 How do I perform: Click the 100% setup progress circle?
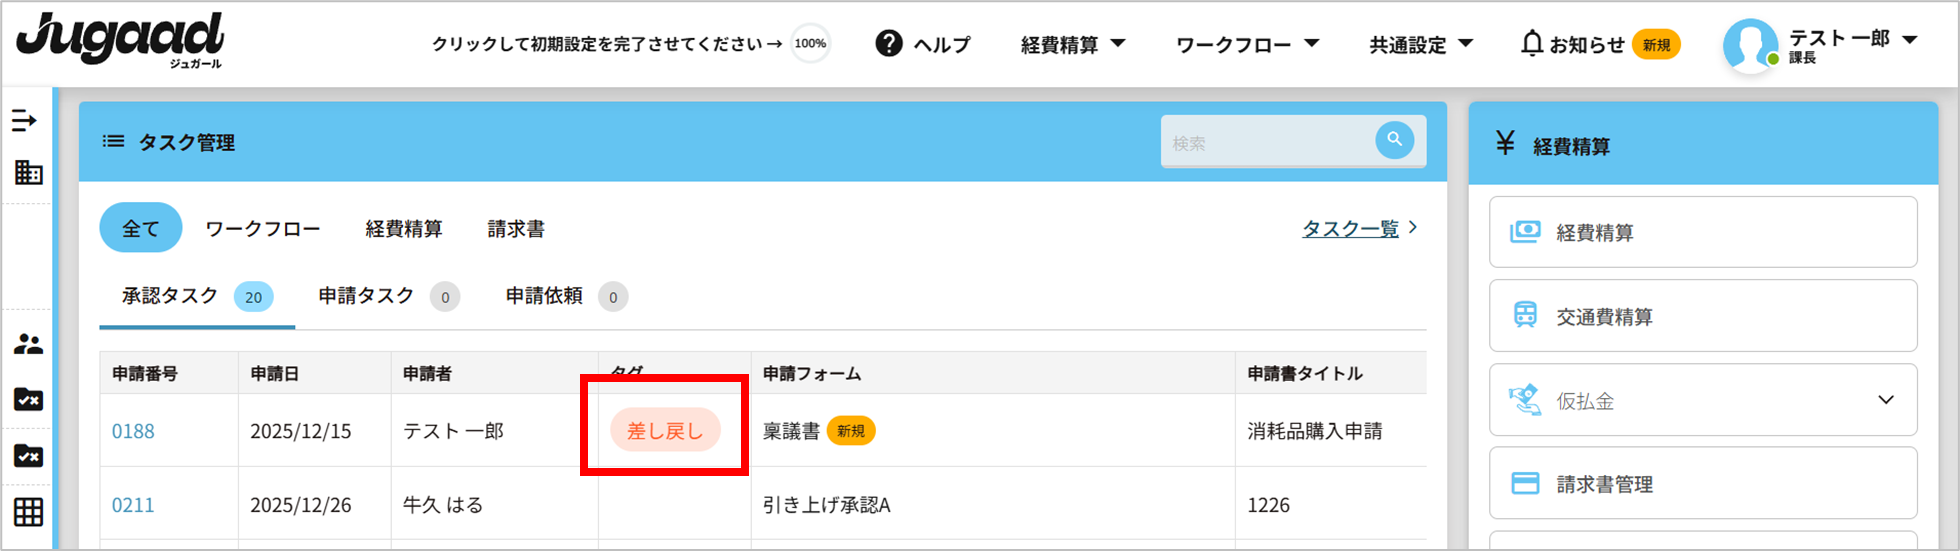click(810, 44)
